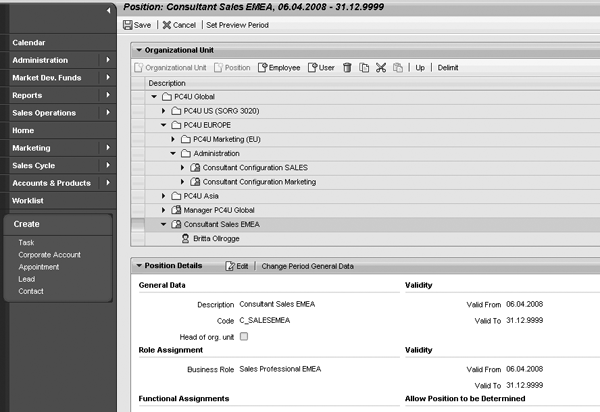Collapse the PC4U EUROPE node
The width and height of the screenshot is (600, 412).
tap(163, 125)
